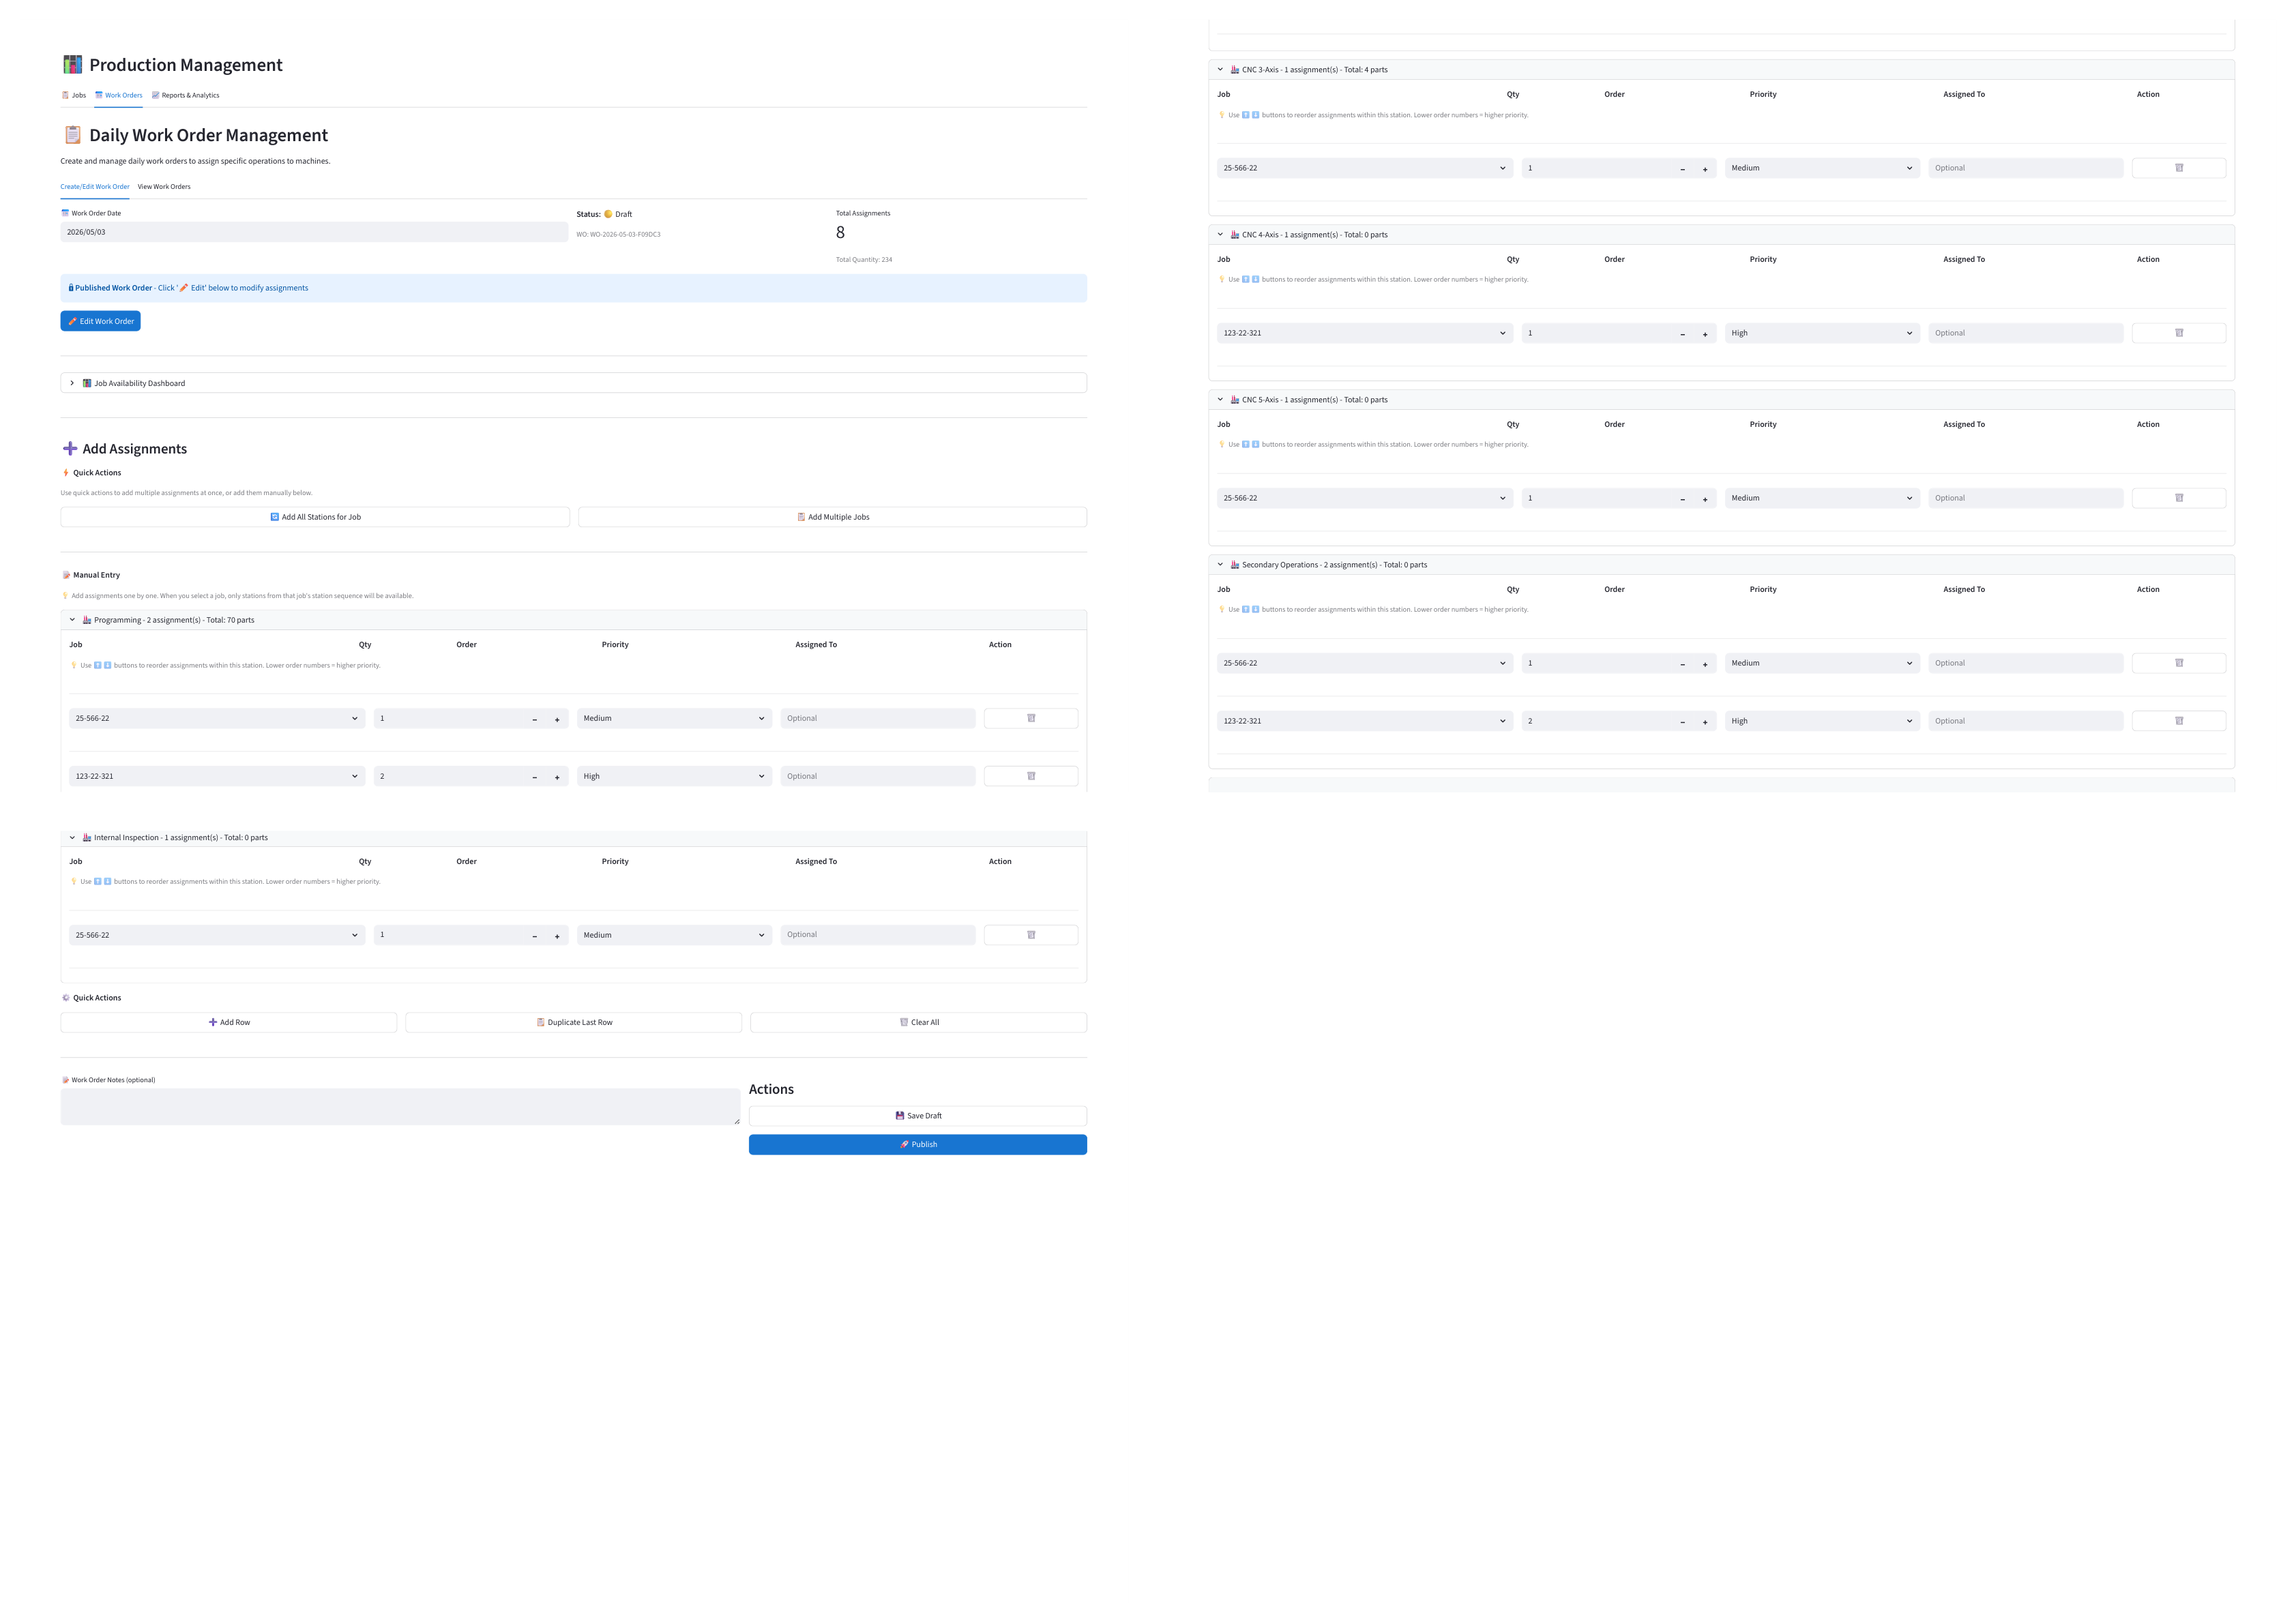Image resolution: width=2296 pixels, height=1623 pixels.
Task: Click the Add Row button
Action: (x=229, y=1022)
